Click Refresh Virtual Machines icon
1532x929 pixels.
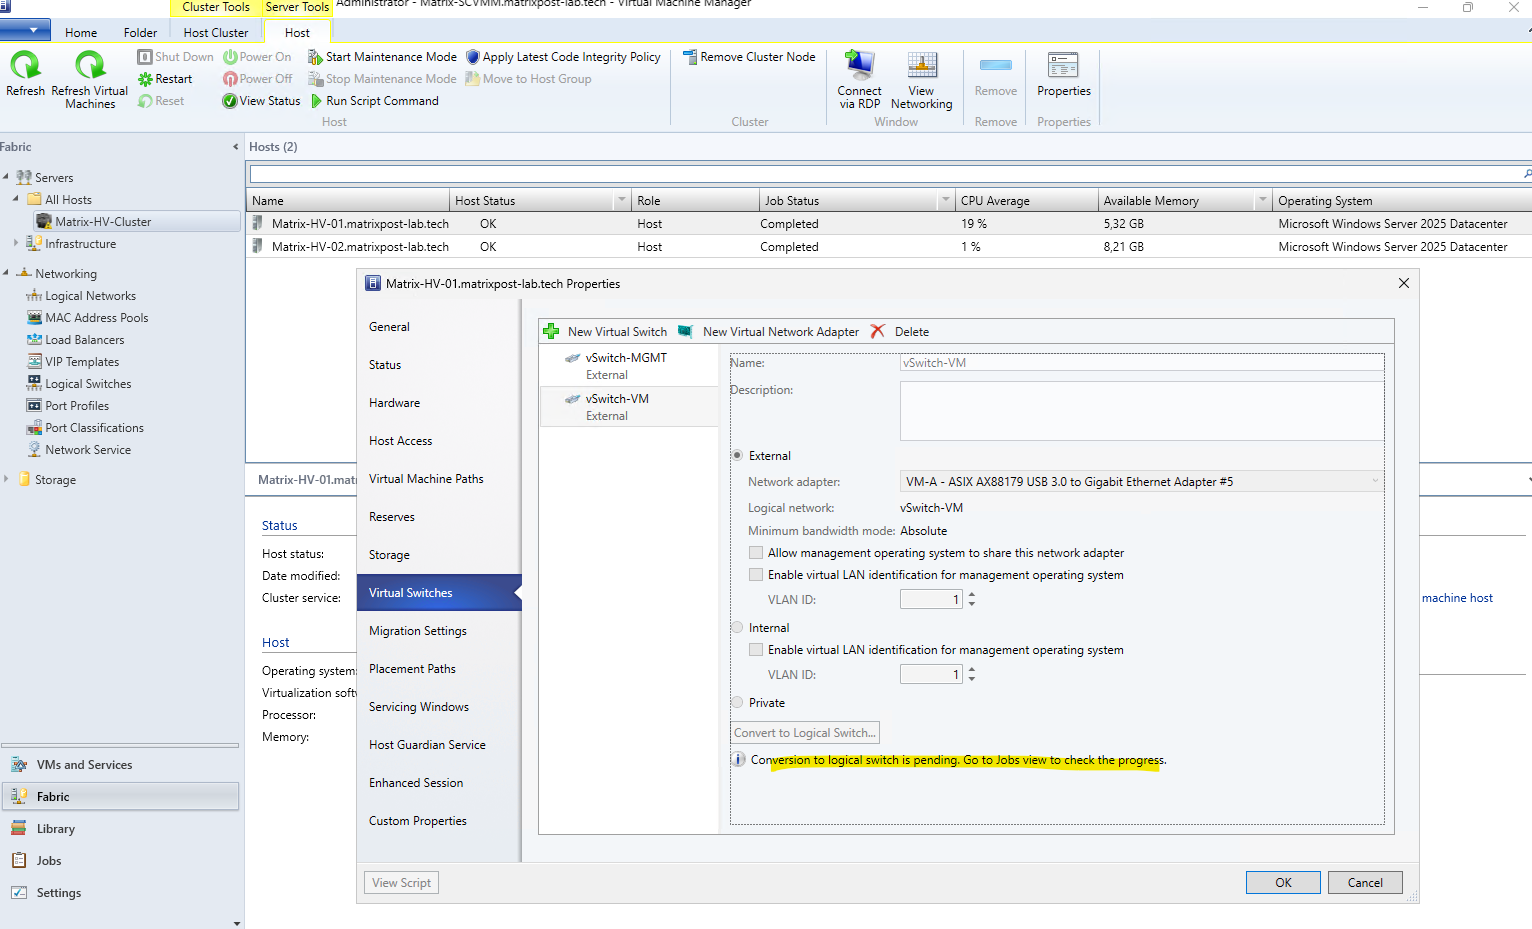(90, 79)
